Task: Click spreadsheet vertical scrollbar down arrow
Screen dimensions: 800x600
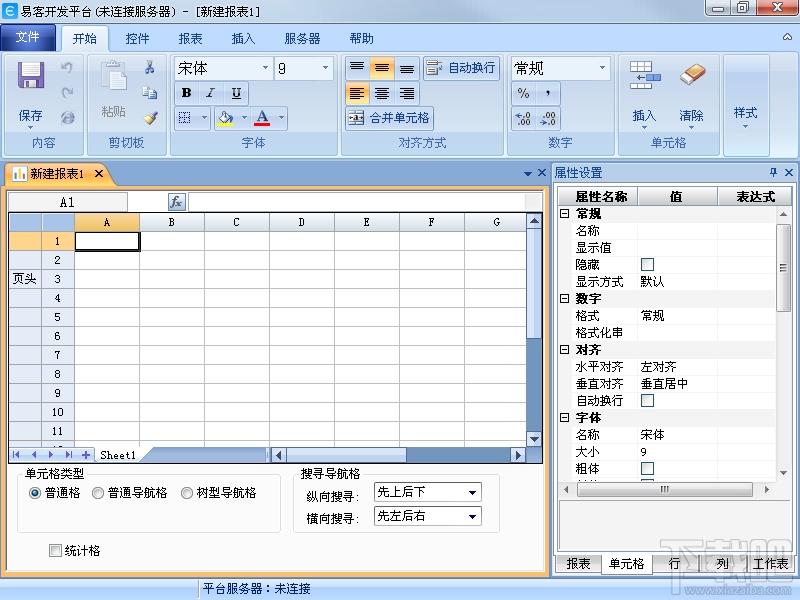Action: point(534,439)
